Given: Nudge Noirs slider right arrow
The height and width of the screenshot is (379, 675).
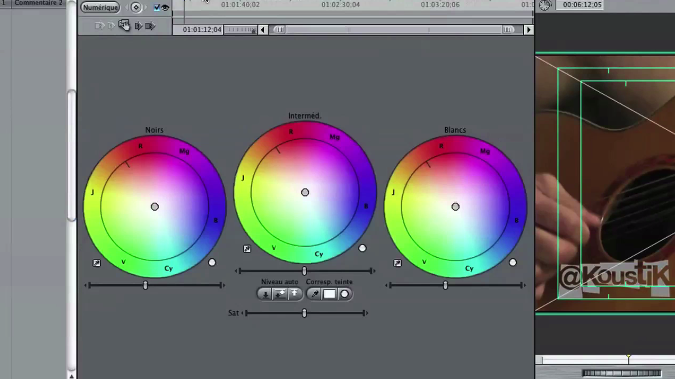Looking at the screenshot, I should (x=224, y=285).
